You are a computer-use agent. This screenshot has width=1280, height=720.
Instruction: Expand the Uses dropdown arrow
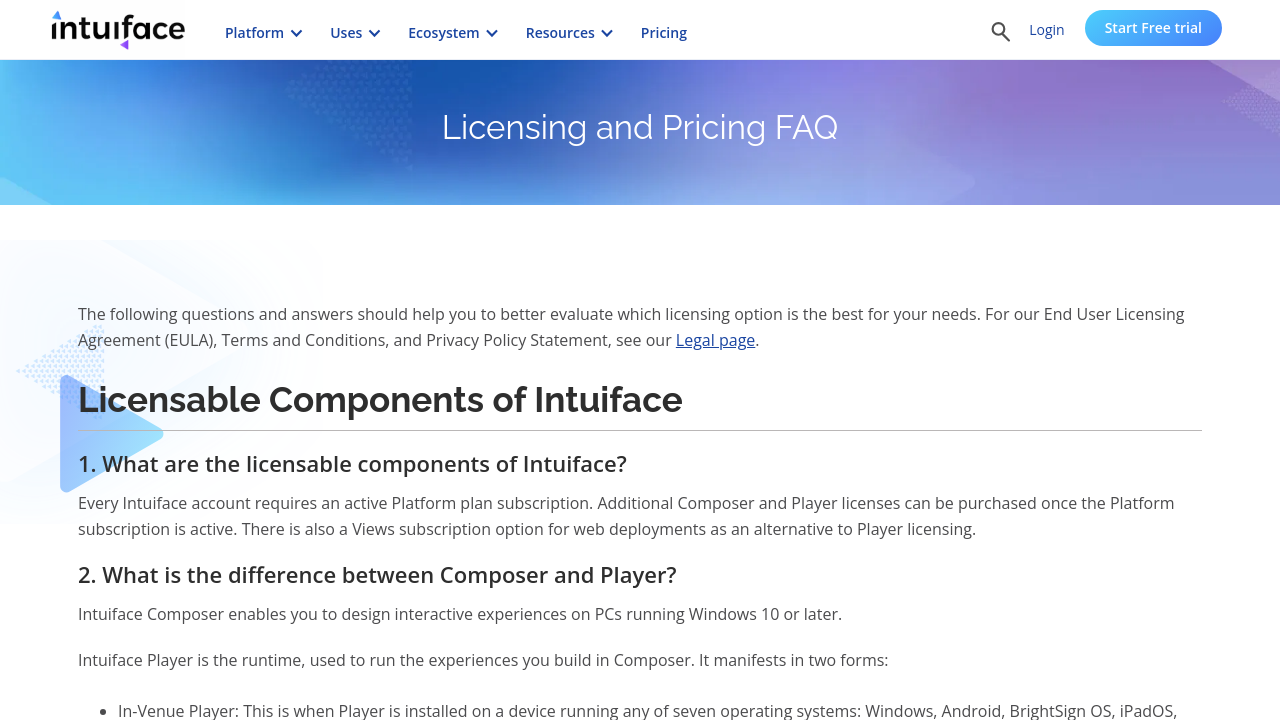(x=375, y=33)
